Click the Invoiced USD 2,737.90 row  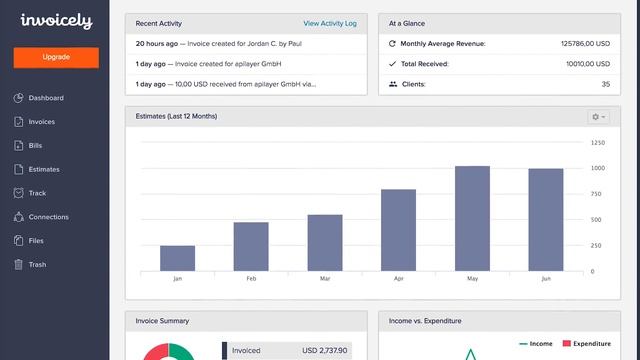pos(287,351)
